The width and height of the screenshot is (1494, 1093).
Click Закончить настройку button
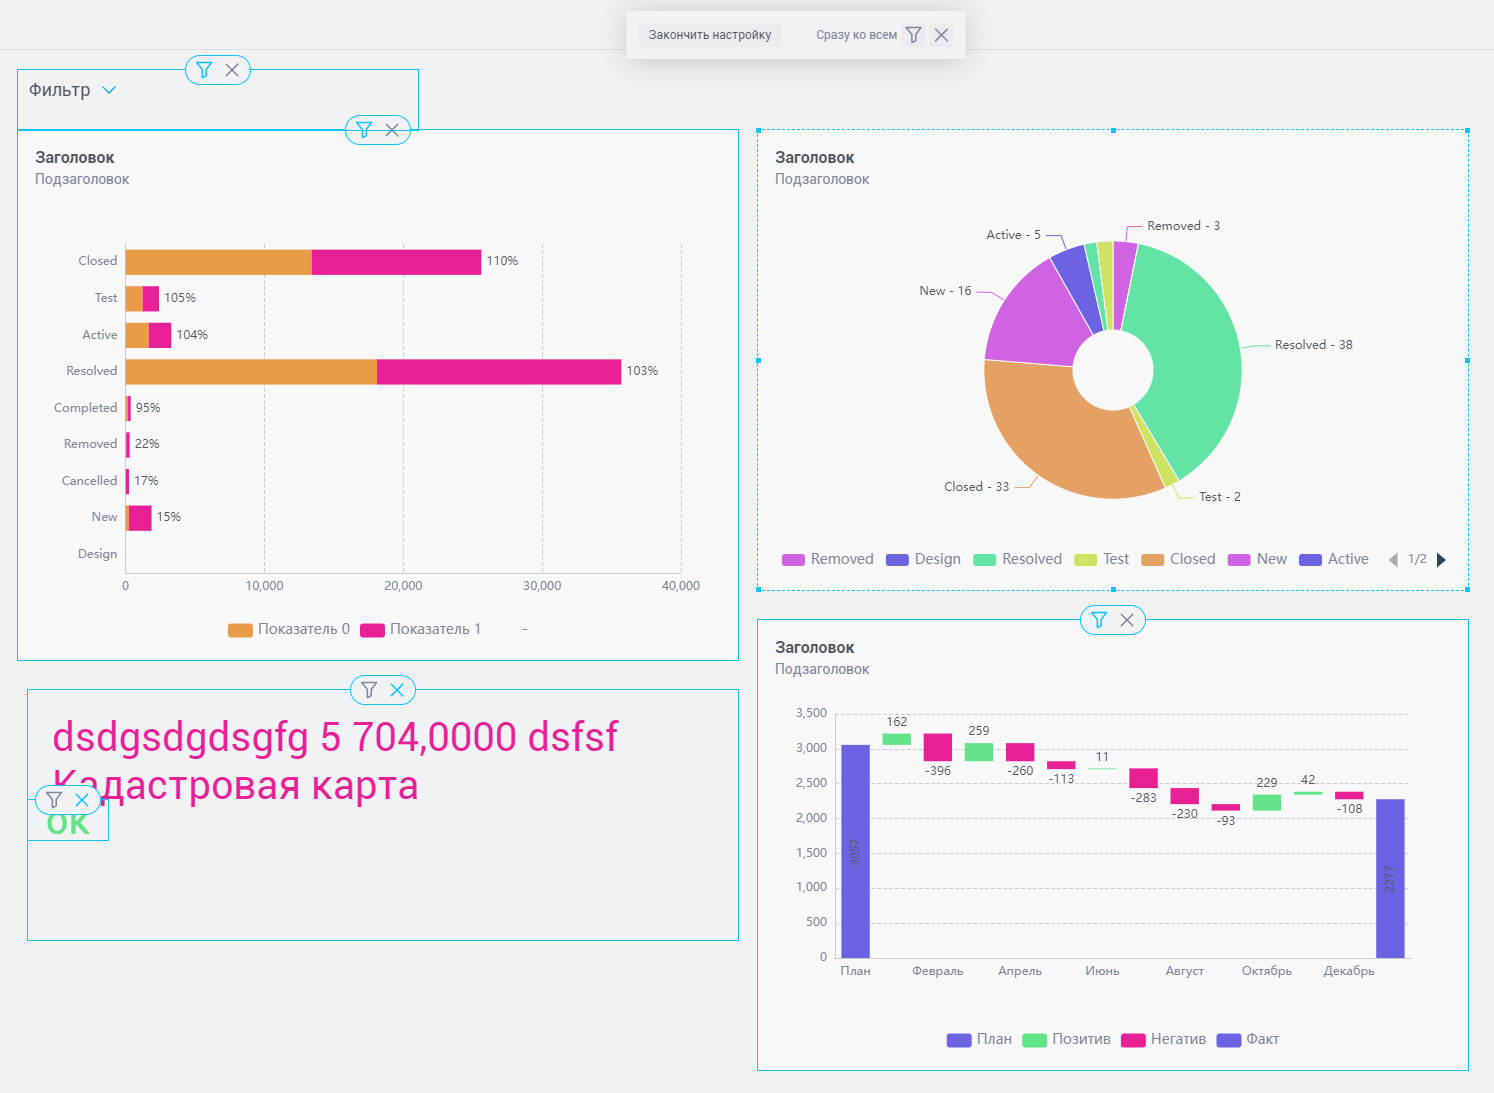710,35
